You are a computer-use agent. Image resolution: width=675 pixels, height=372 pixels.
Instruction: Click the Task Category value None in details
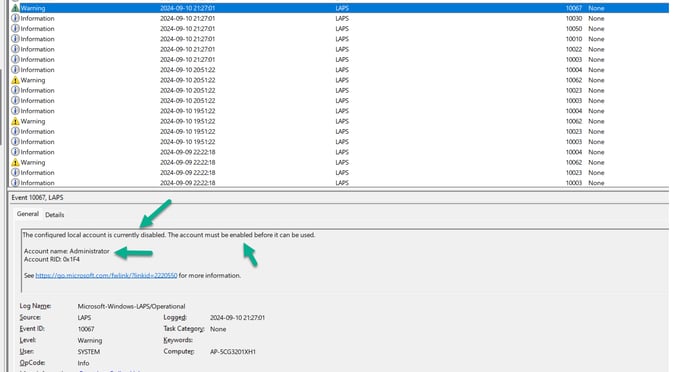(218, 329)
